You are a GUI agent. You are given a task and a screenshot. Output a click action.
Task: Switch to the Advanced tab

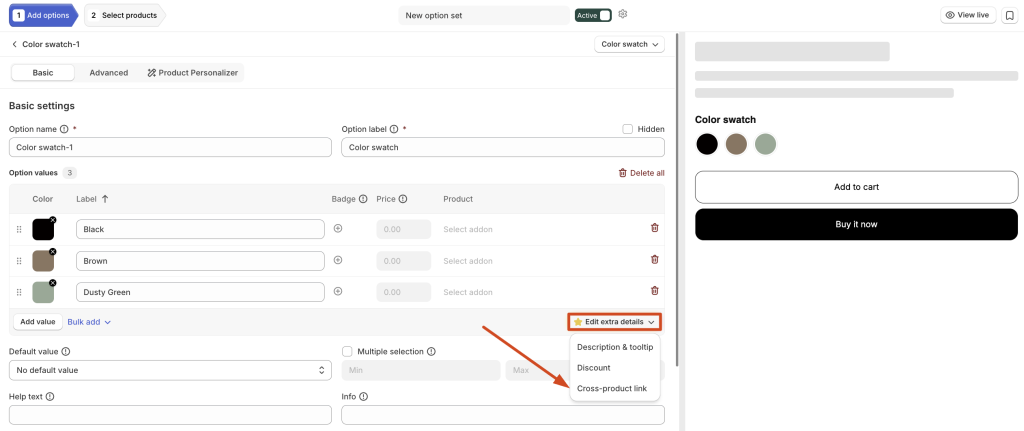click(108, 73)
